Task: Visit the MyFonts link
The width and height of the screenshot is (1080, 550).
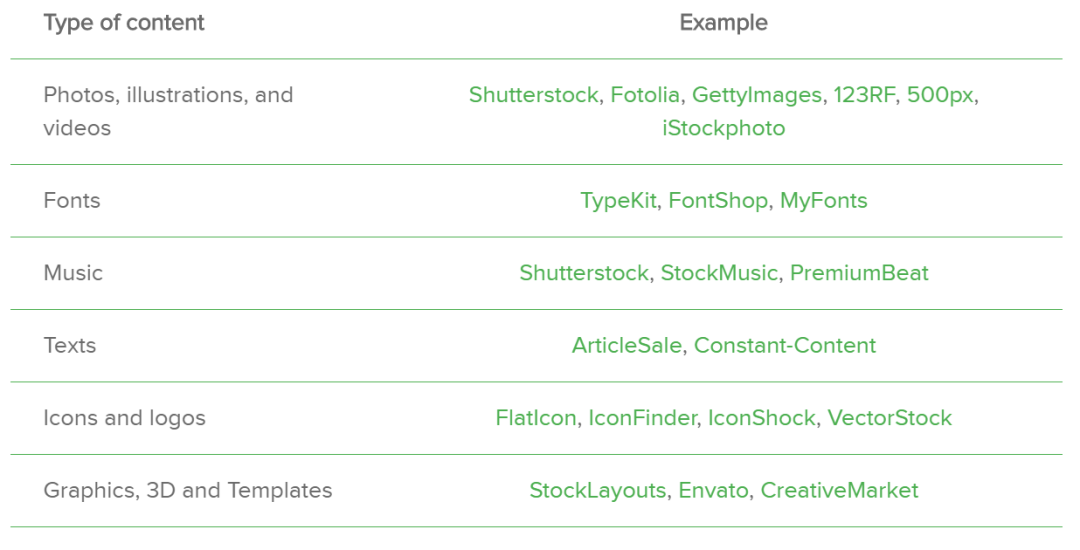Action: (823, 201)
